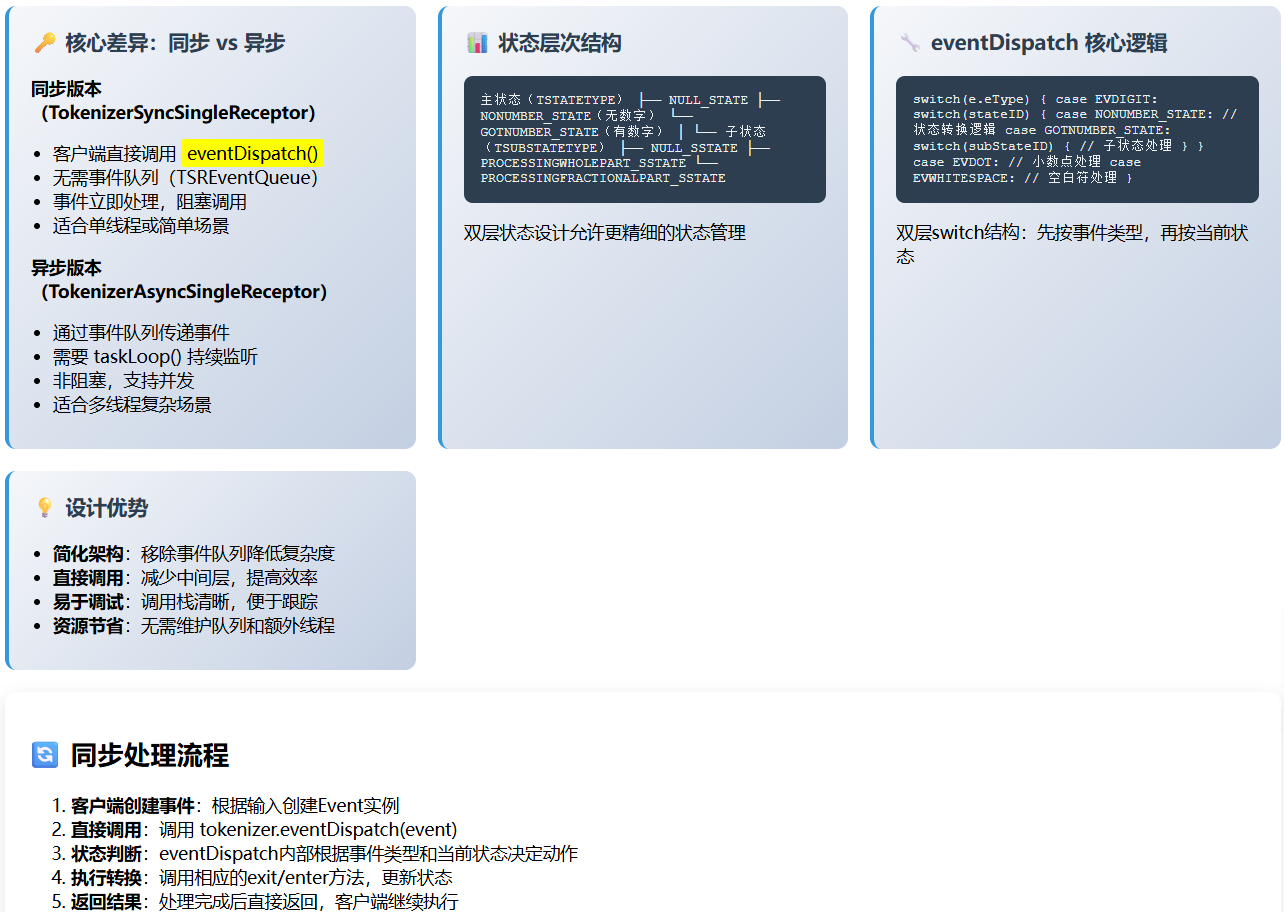Click the bullet 无需事件队列（TSREventQueue）

[185, 178]
